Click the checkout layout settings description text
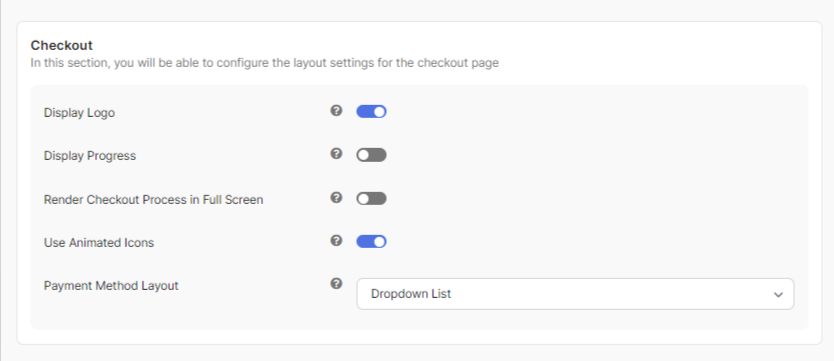834x361 pixels. [264, 63]
